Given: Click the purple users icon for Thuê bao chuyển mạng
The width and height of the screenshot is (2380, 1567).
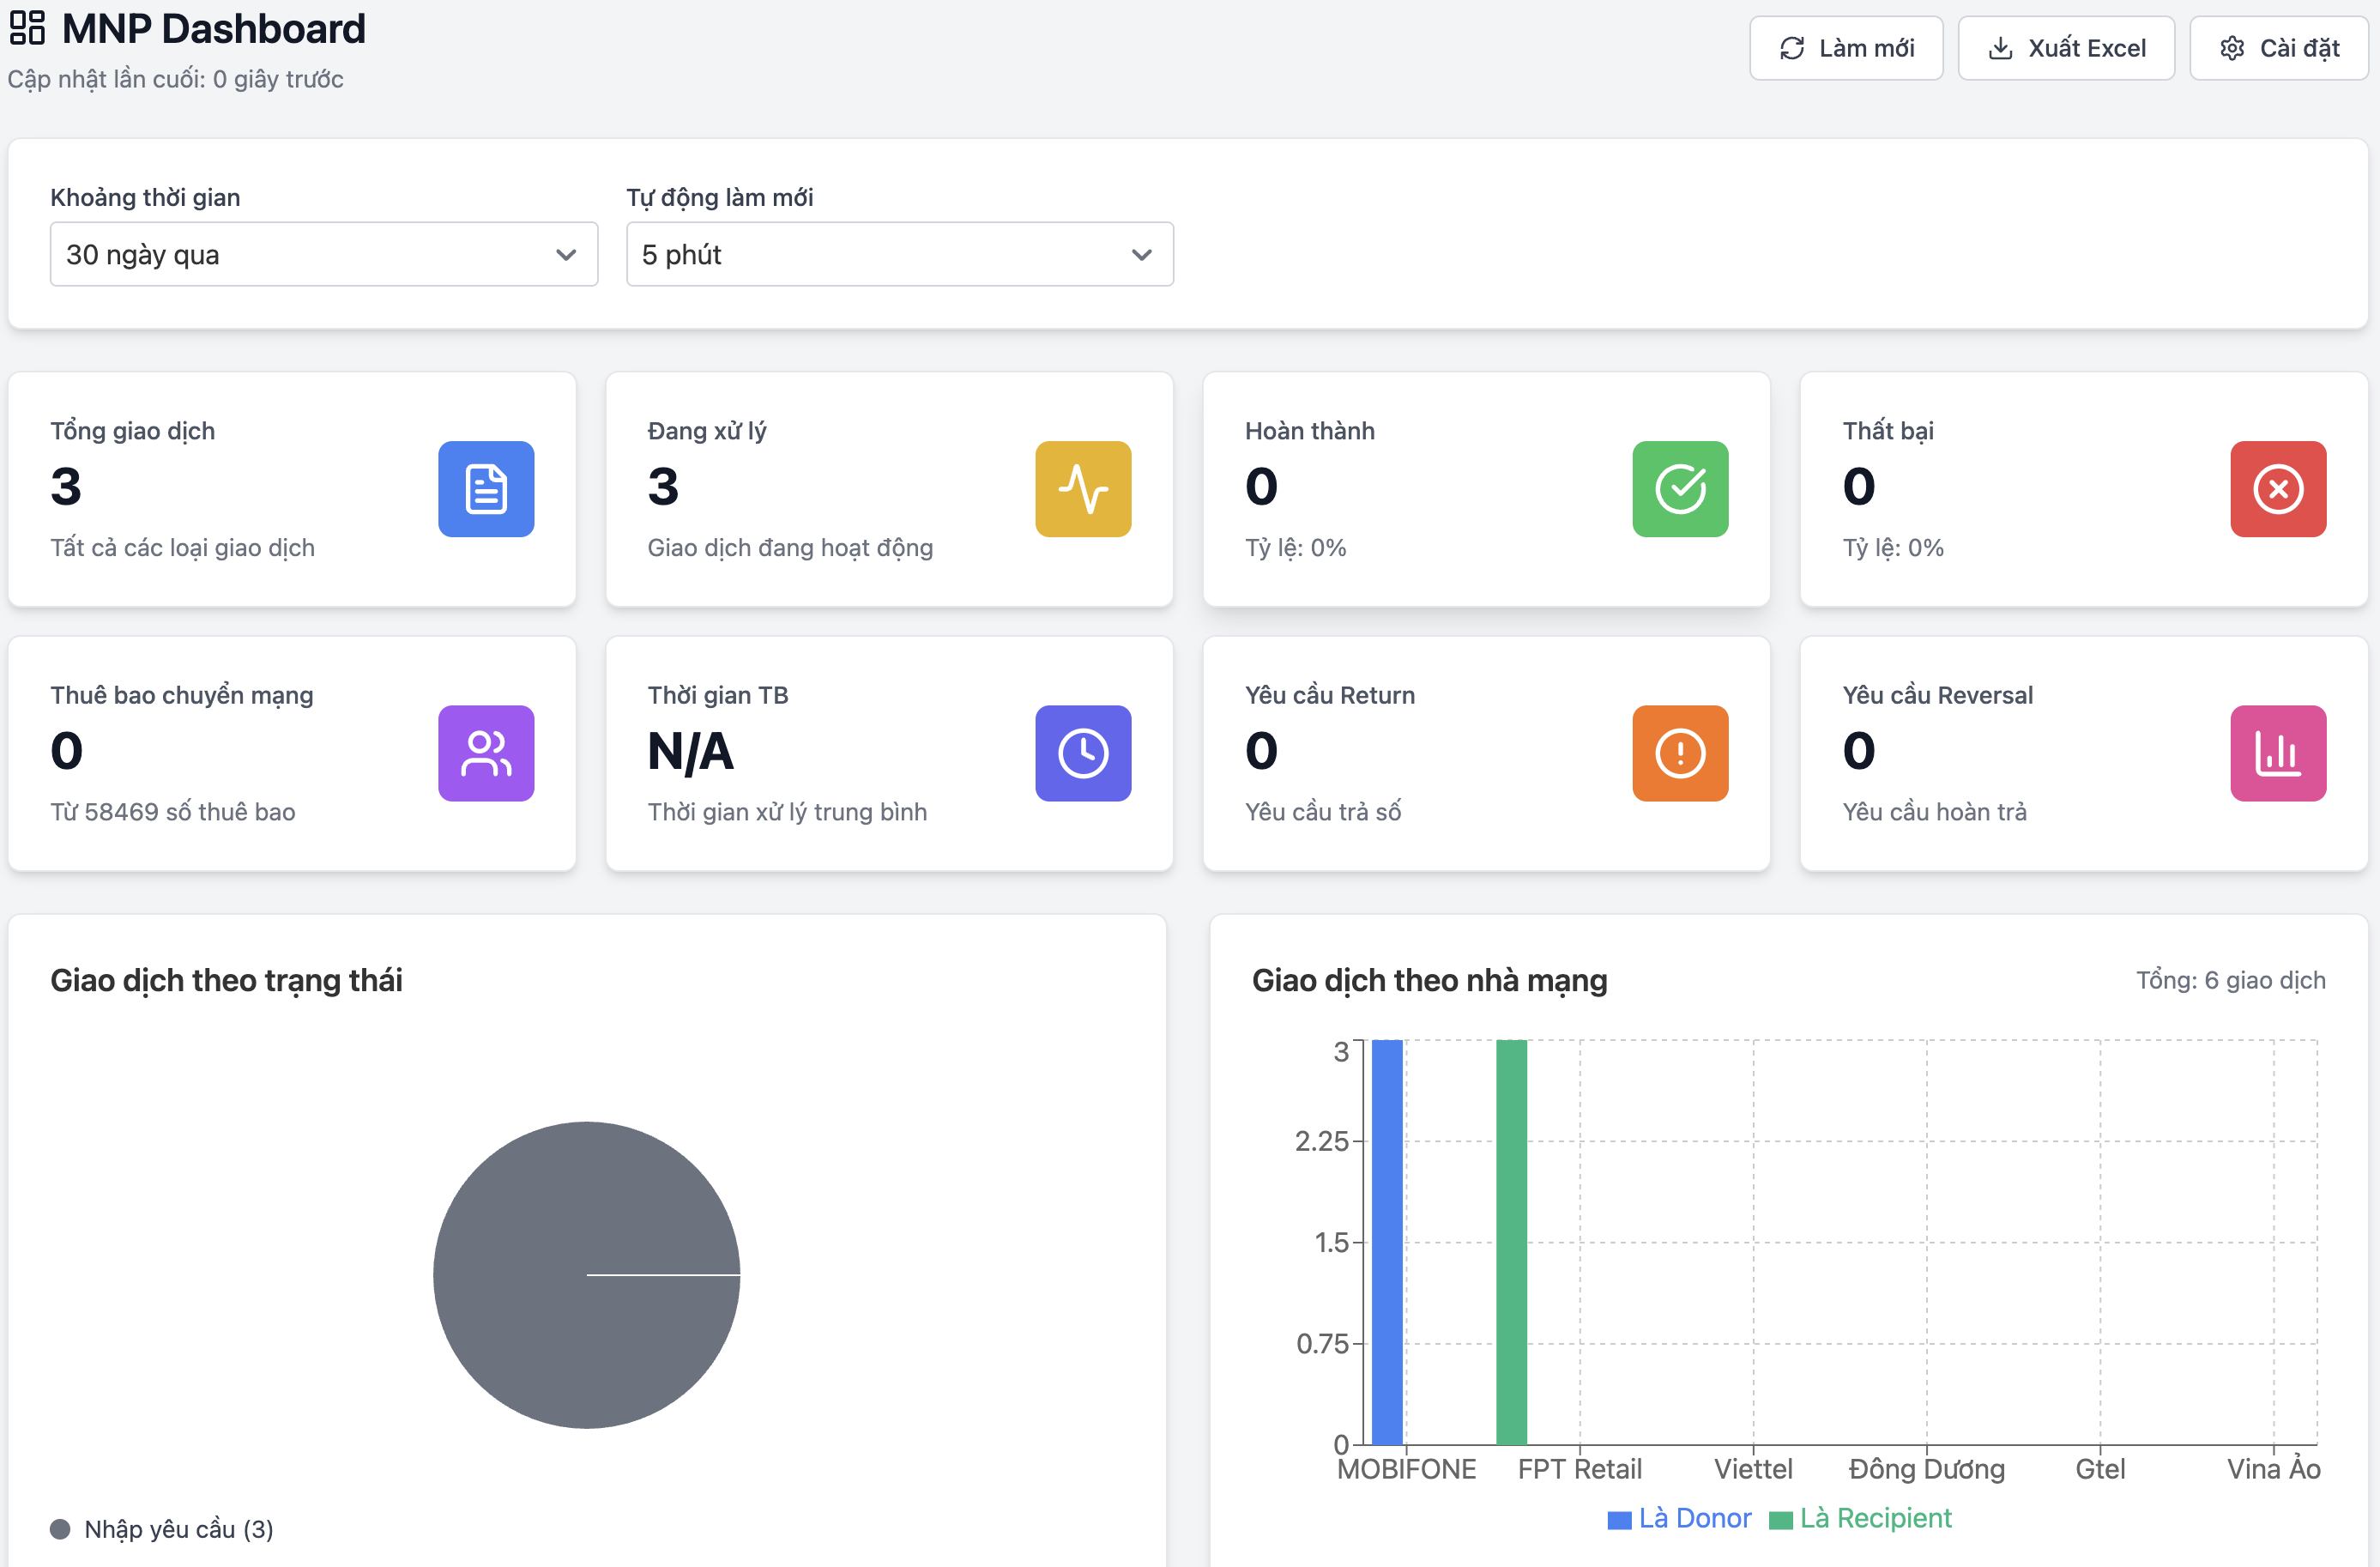Looking at the screenshot, I should pos(486,753).
